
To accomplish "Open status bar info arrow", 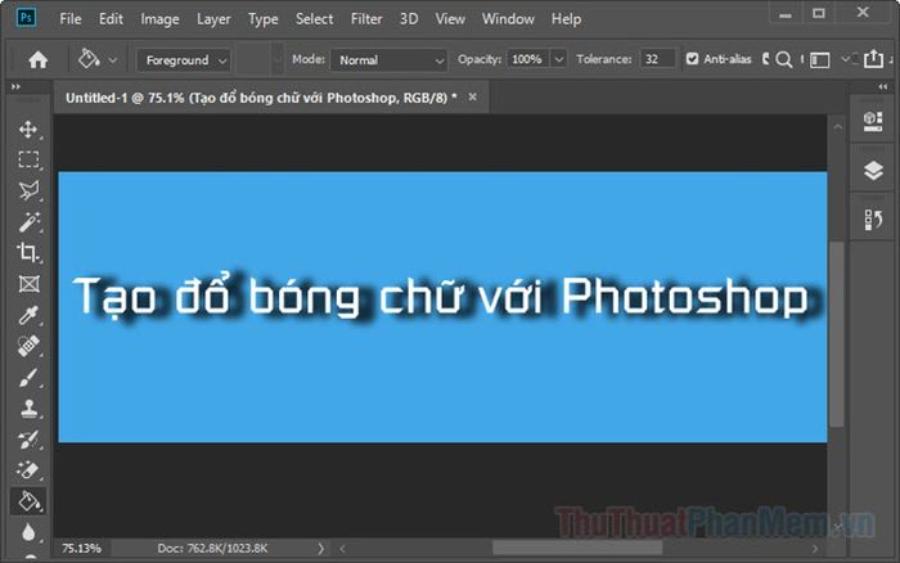I will tap(320, 549).
